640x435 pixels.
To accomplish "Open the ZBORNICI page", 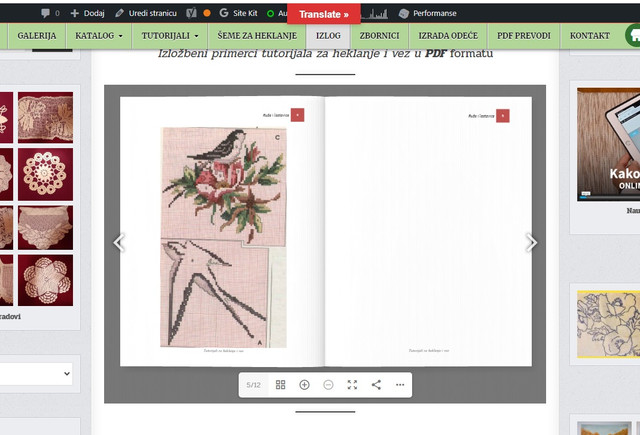I will tap(380, 36).
